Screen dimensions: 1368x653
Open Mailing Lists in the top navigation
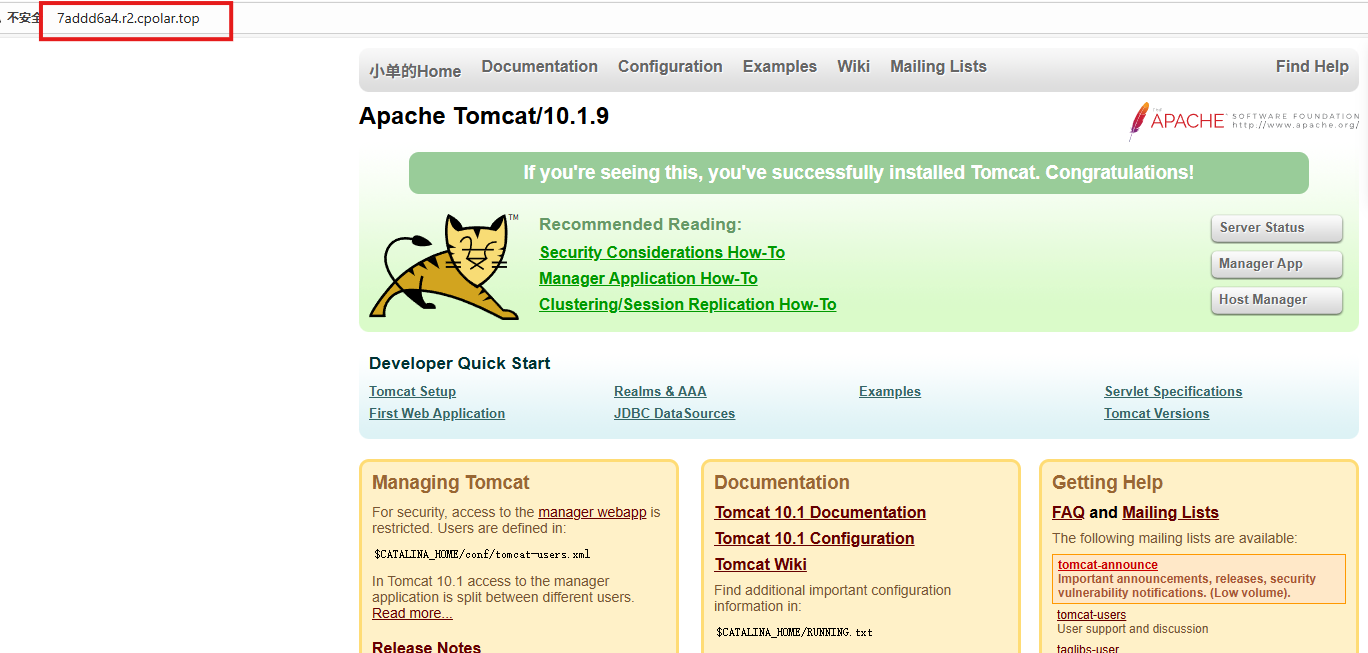[938, 67]
